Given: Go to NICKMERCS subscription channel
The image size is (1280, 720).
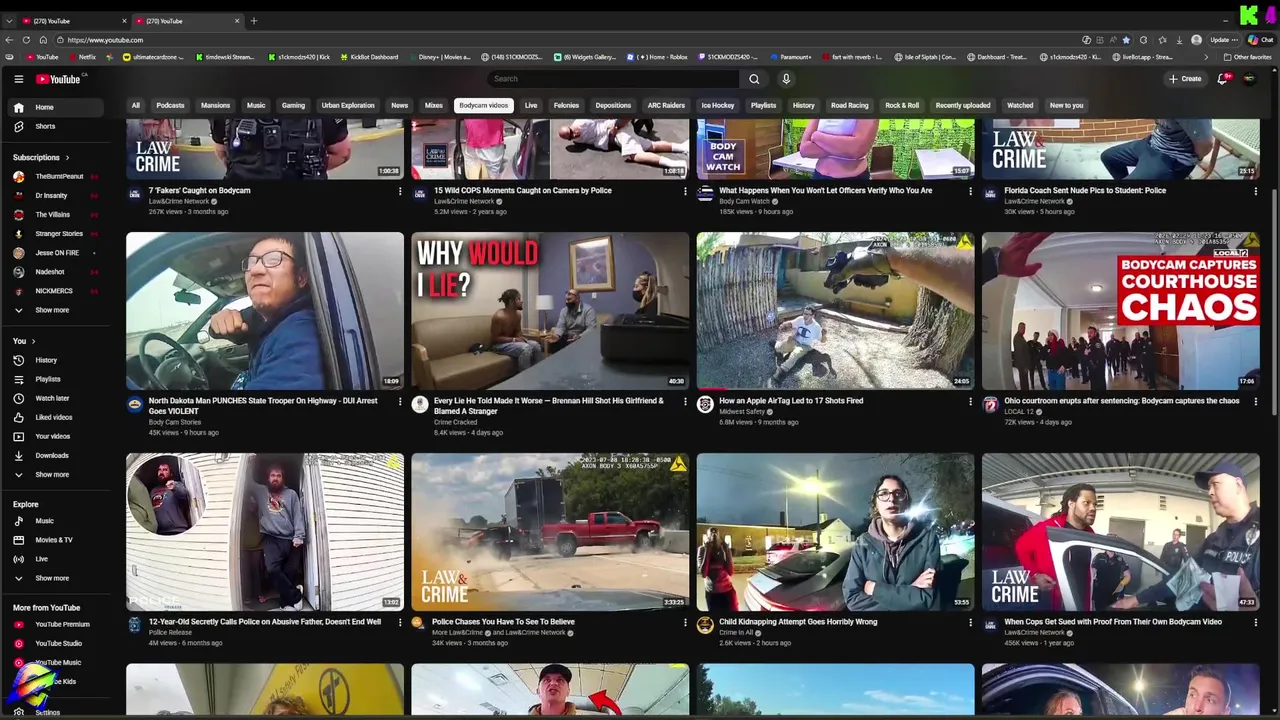Looking at the screenshot, I should tap(53, 291).
